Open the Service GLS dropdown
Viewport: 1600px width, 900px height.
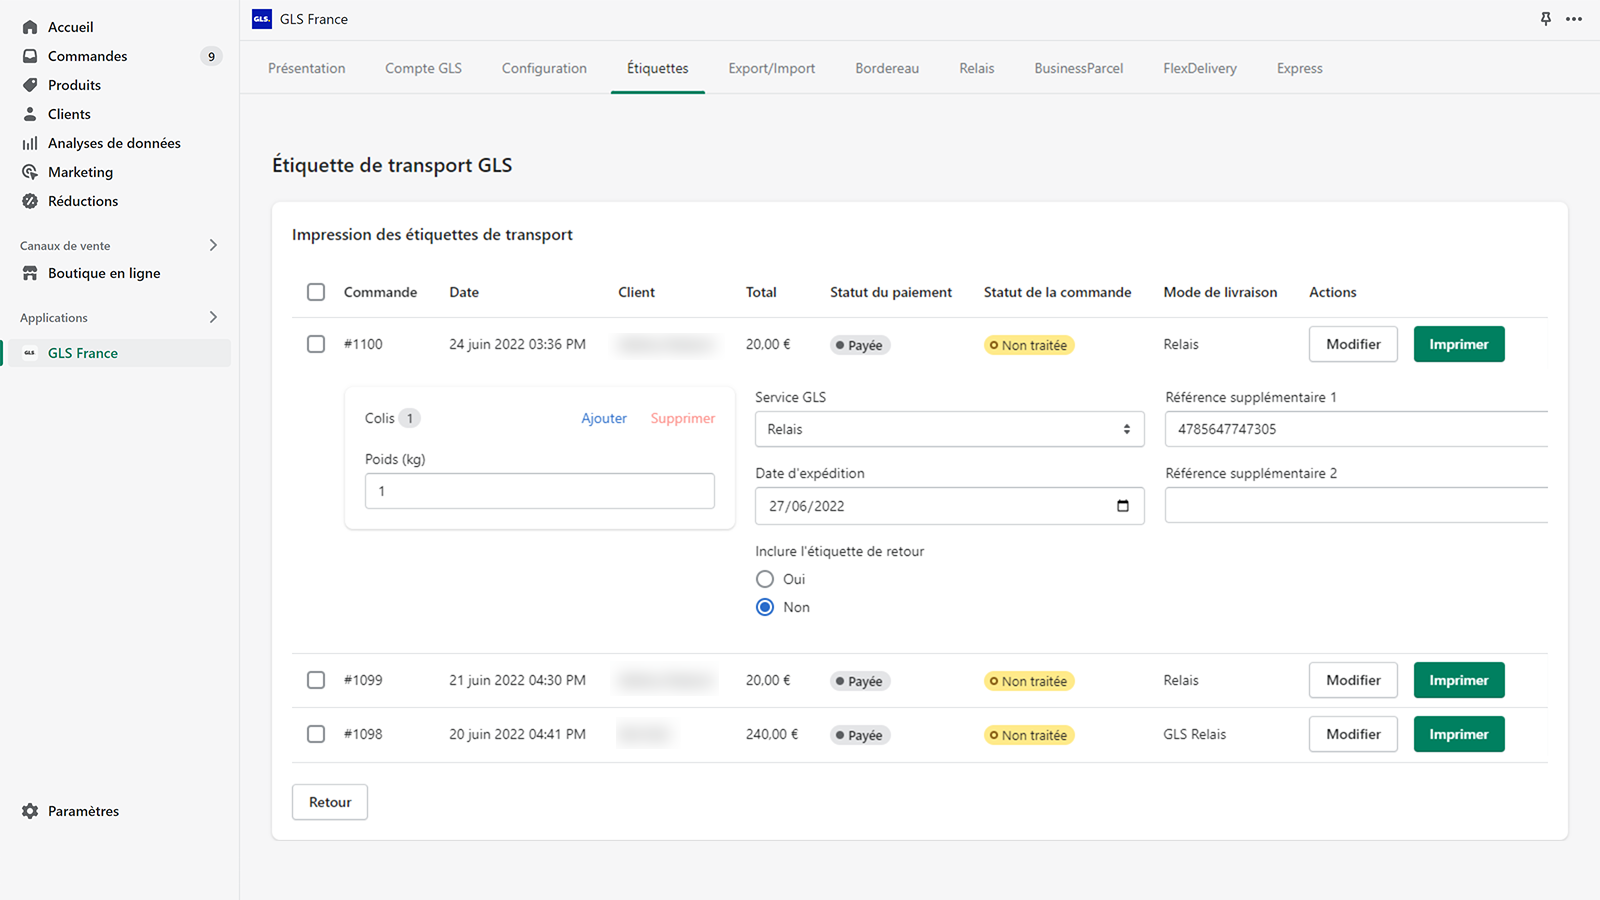point(949,429)
